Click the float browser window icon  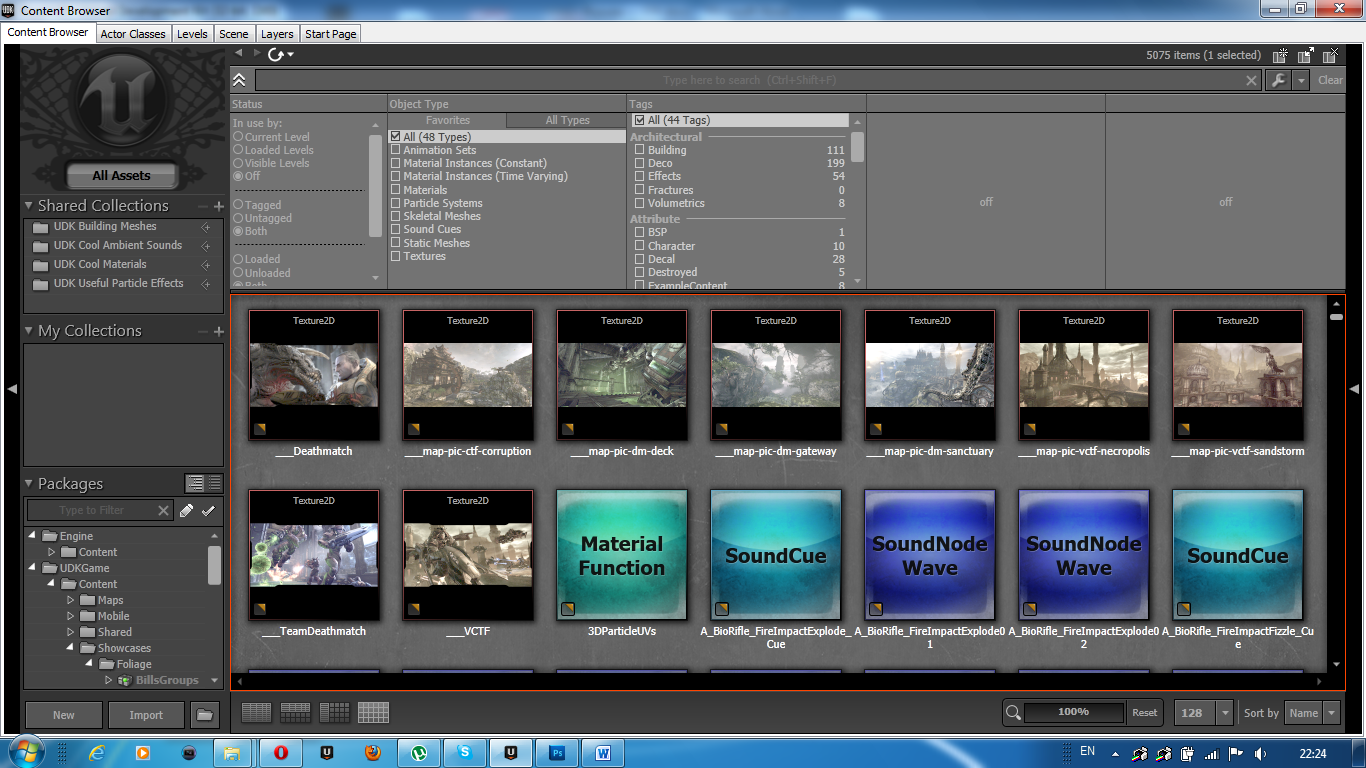(x=1305, y=55)
